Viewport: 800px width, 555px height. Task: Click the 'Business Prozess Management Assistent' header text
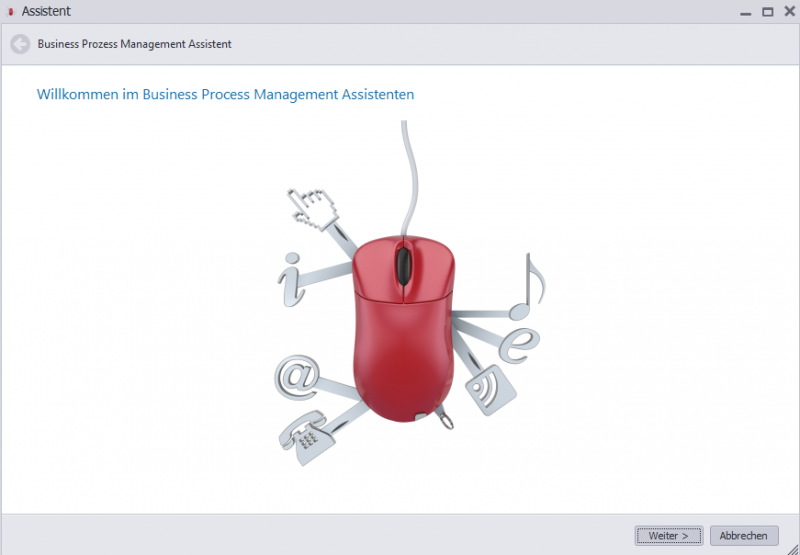click(x=135, y=44)
